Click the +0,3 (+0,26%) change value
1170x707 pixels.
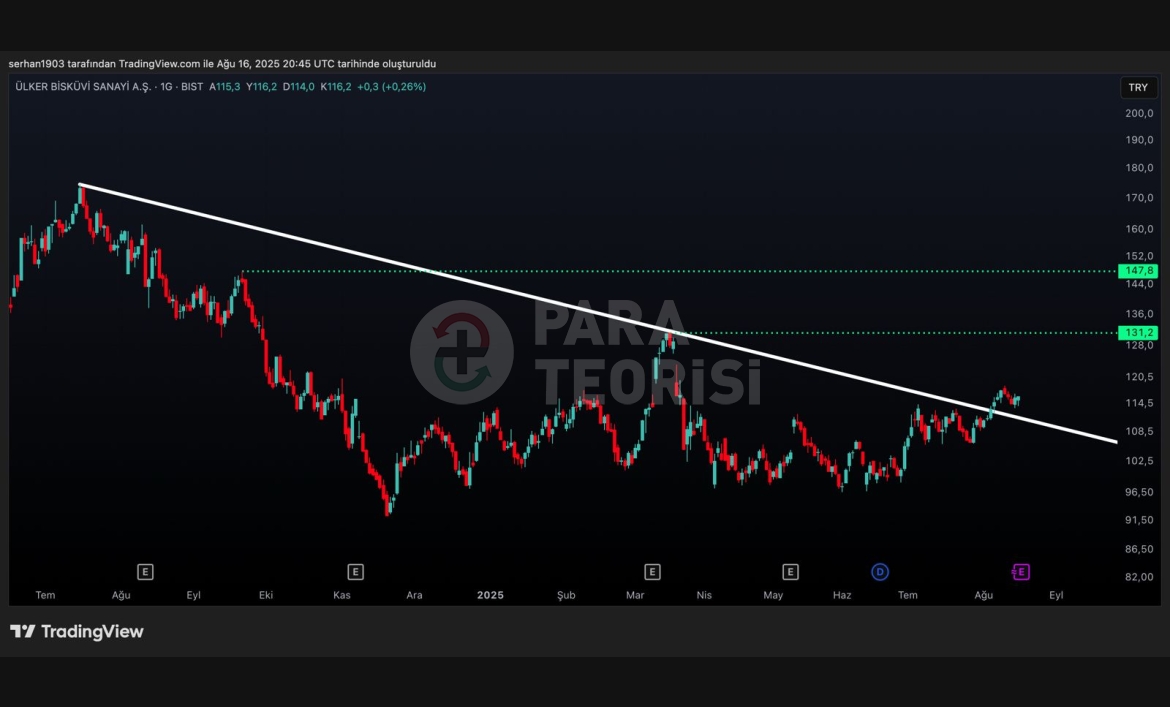(391, 87)
